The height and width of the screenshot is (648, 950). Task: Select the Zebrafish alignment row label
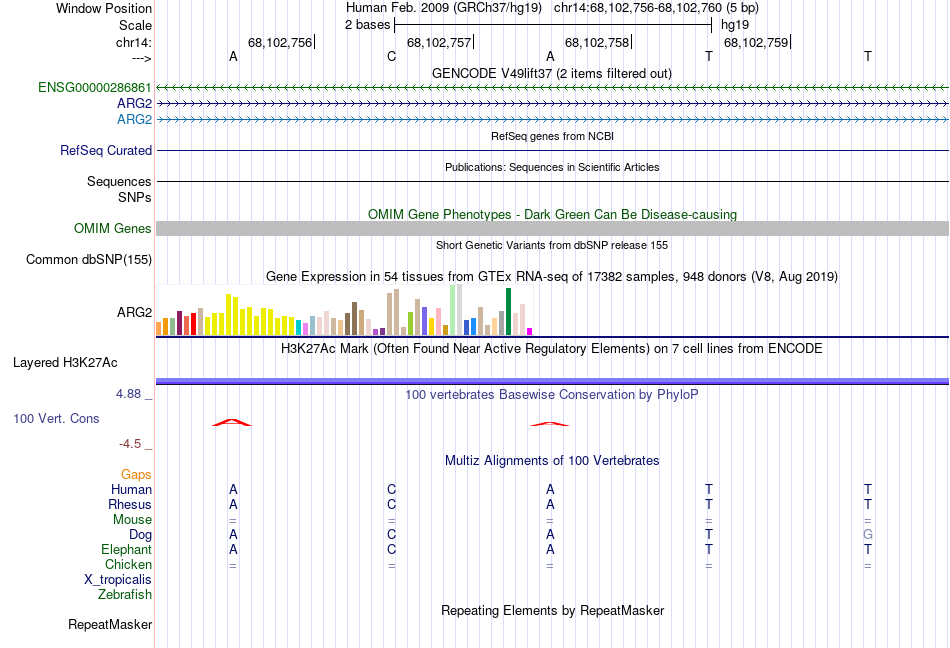pos(125,595)
